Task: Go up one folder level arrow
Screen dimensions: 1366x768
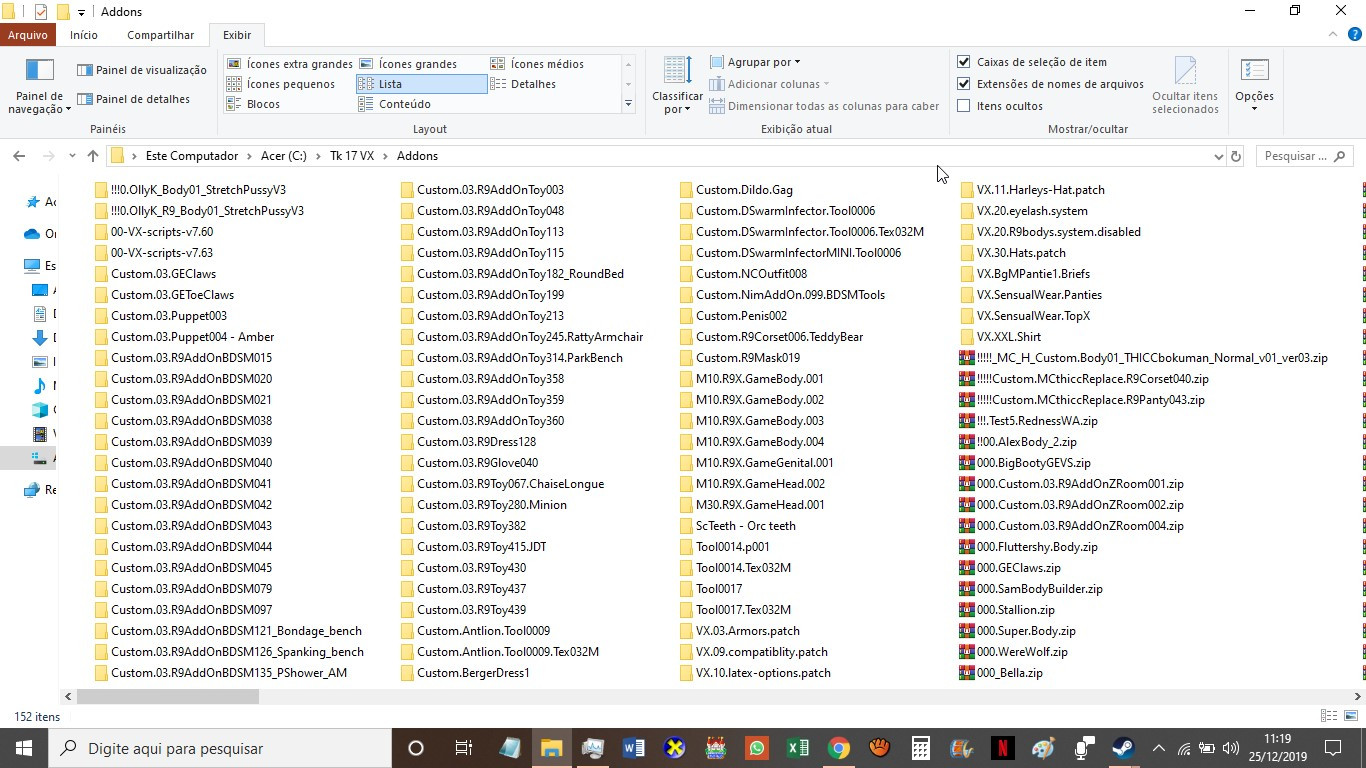Action: tap(93, 156)
